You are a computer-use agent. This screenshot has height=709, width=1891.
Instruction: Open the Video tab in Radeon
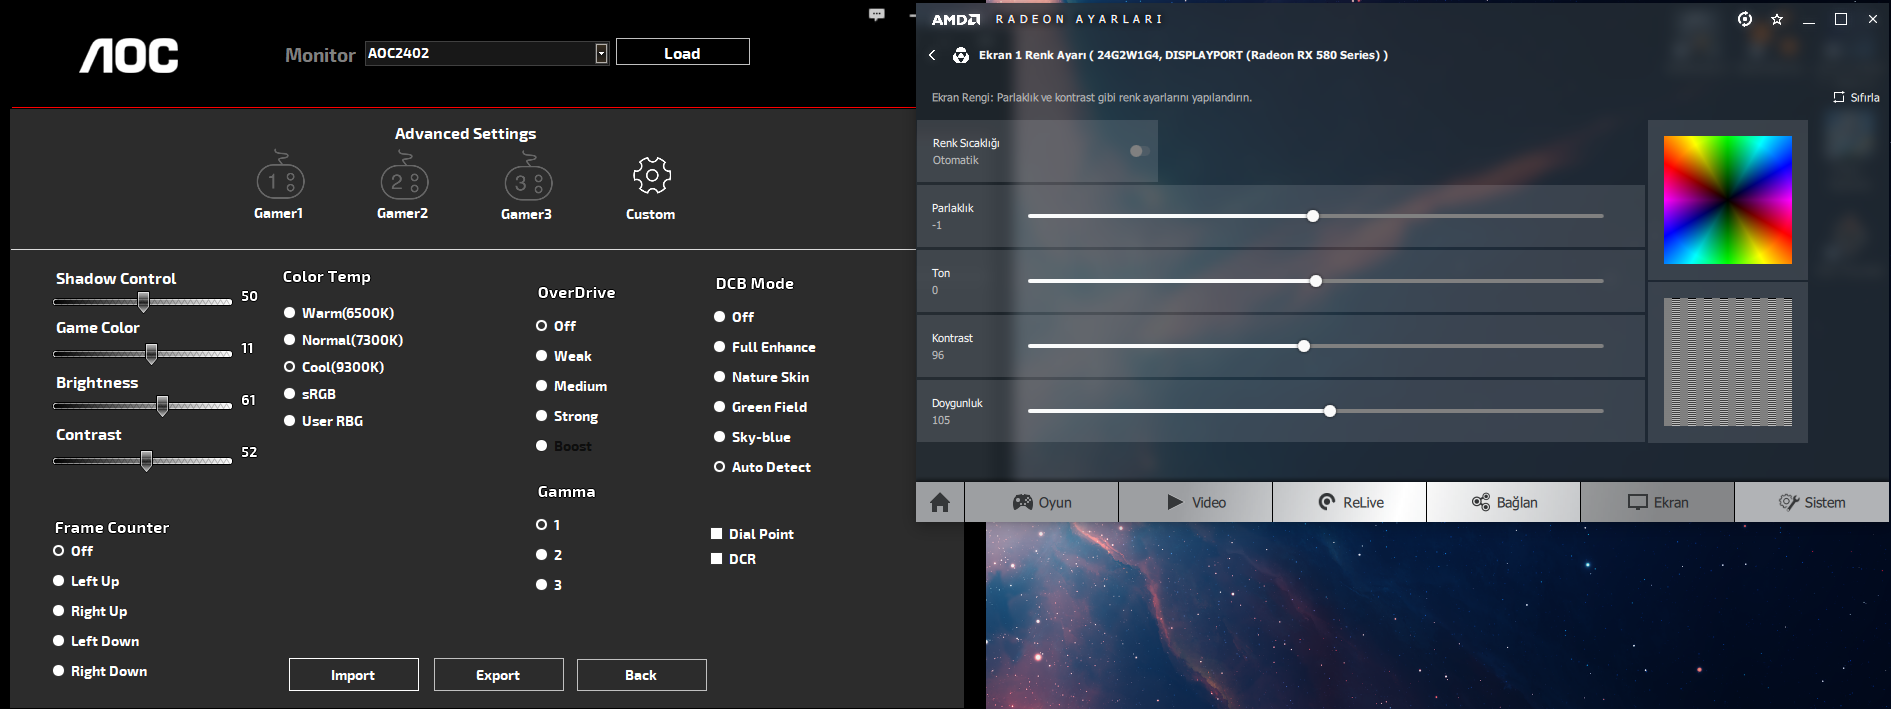[x=1196, y=502]
